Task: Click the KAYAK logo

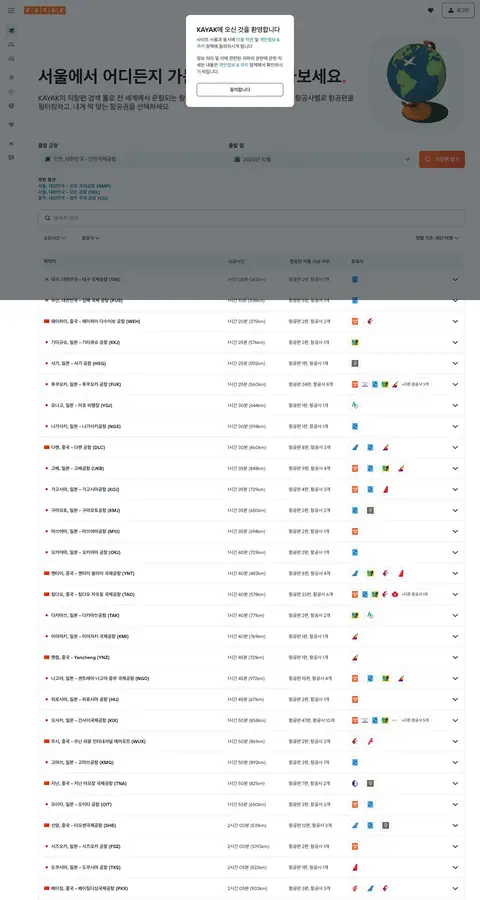Action: [x=45, y=10]
